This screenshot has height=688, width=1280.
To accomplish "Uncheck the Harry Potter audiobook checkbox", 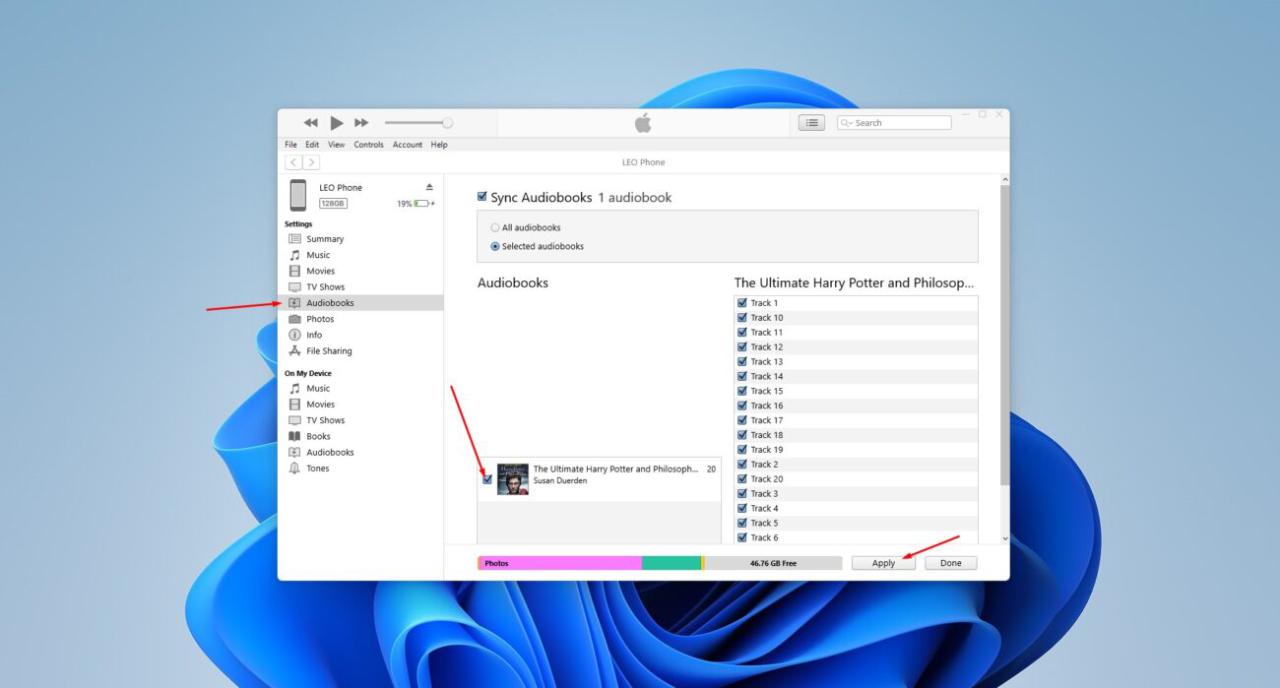I will (x=487, y=479).
